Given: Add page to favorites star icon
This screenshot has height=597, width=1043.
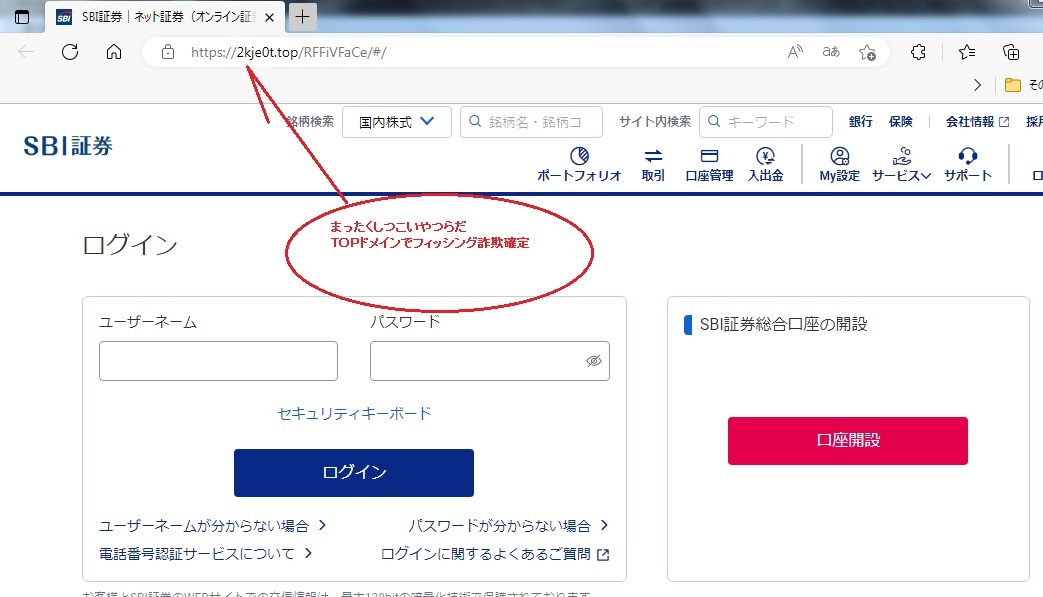Looking at the screenshot, I should [867, 52].
